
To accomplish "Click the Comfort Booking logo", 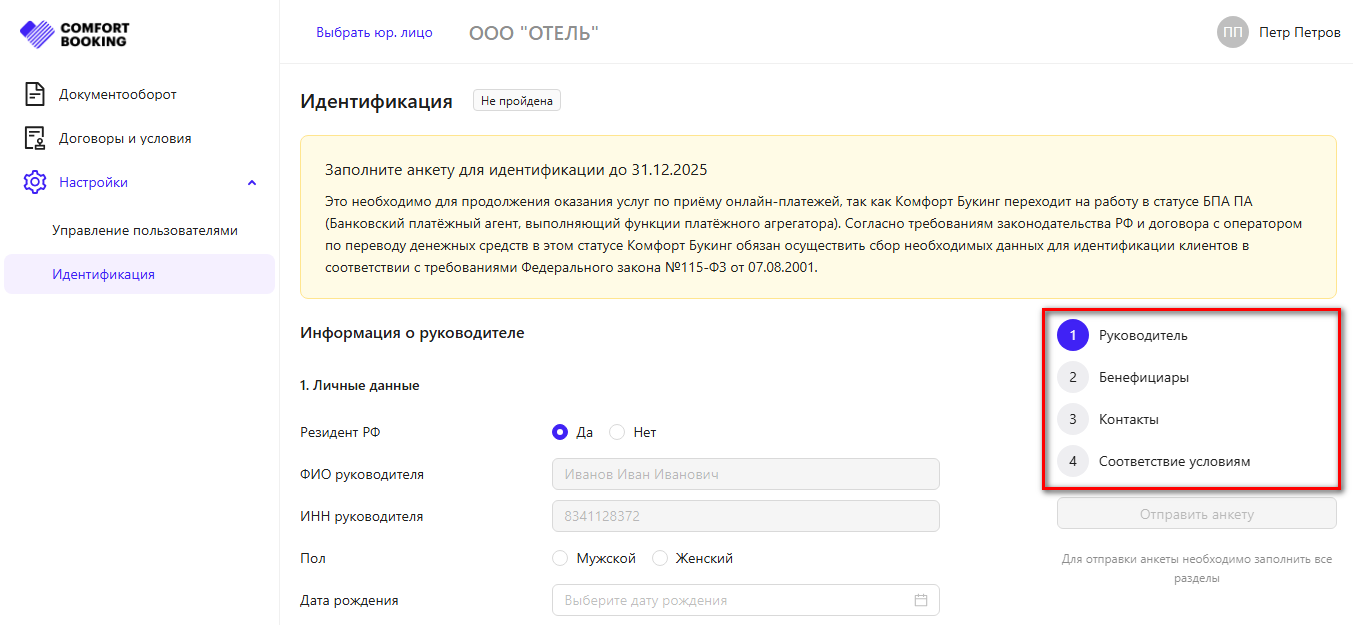I will pyautogui.click(x=74, y=34).
